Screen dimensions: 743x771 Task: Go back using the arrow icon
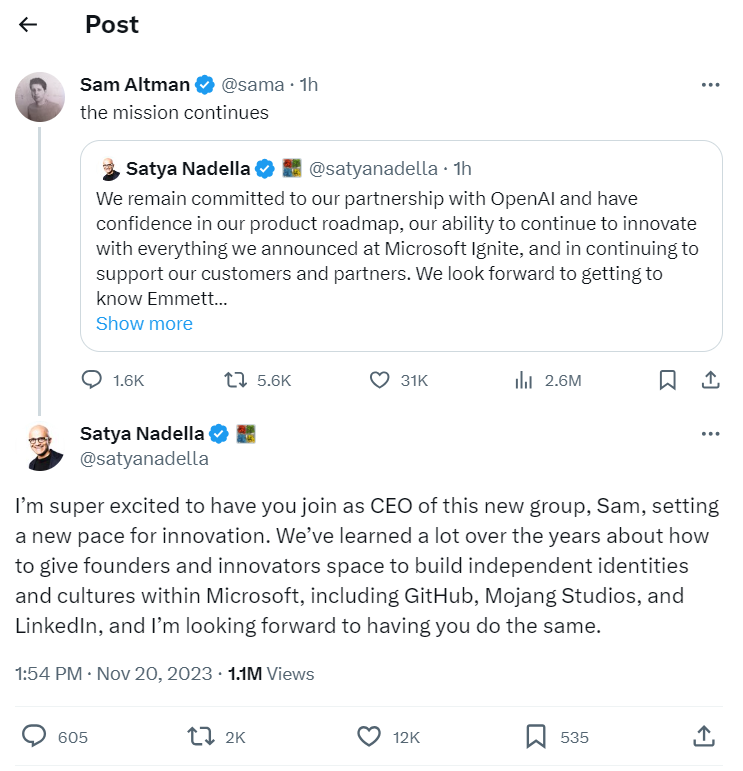[28, 24]
